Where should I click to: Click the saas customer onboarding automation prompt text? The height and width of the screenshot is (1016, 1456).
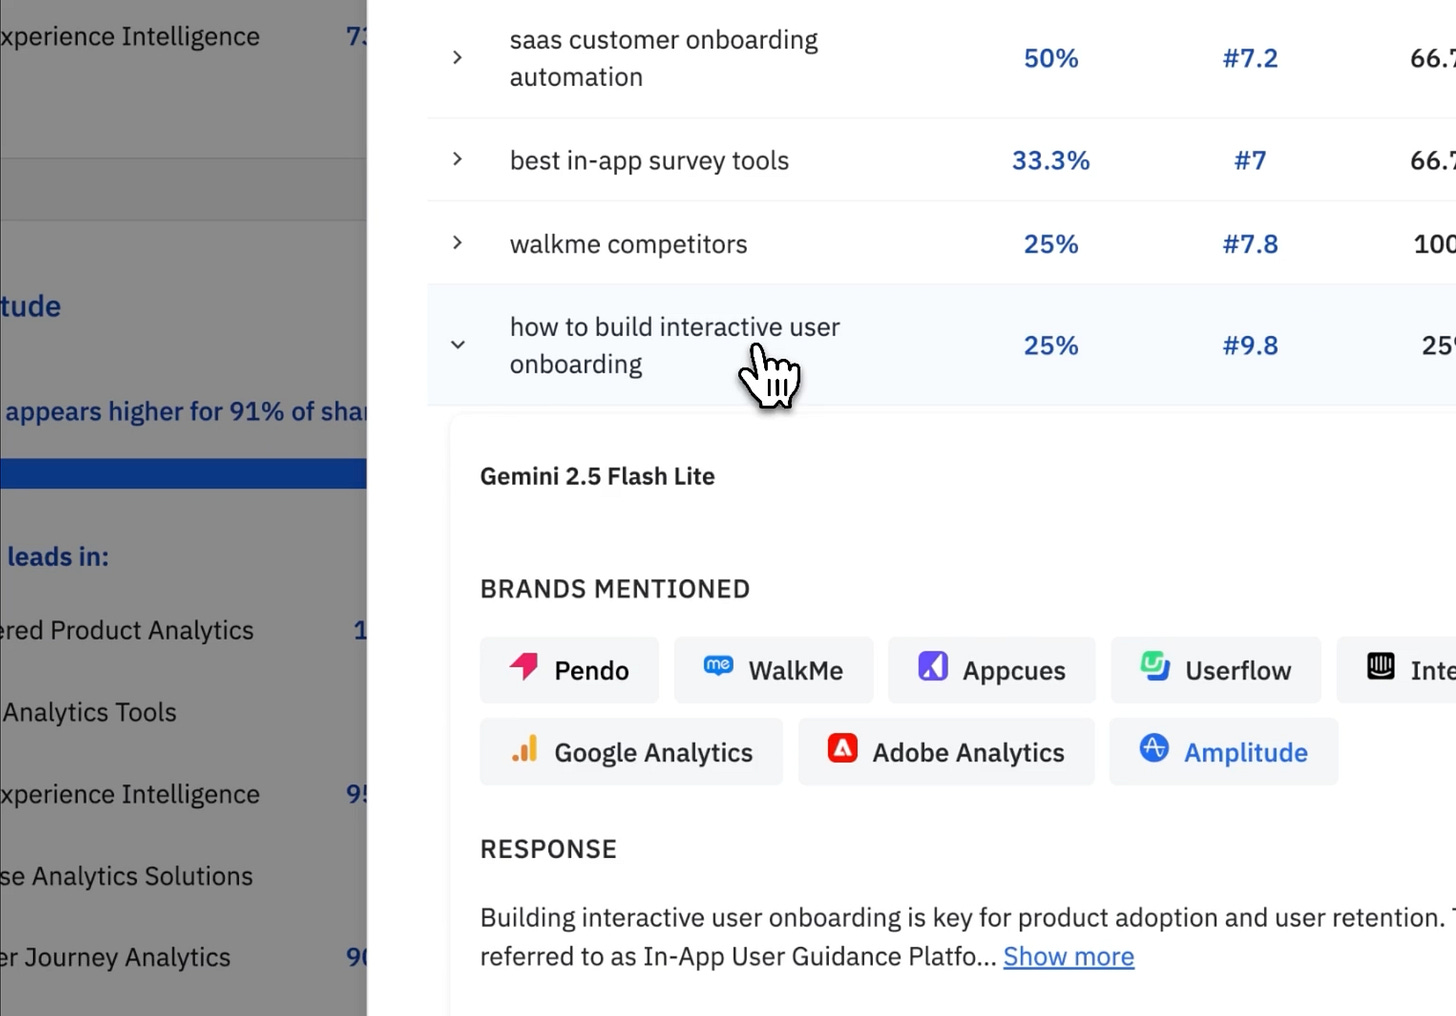(664, 58)
